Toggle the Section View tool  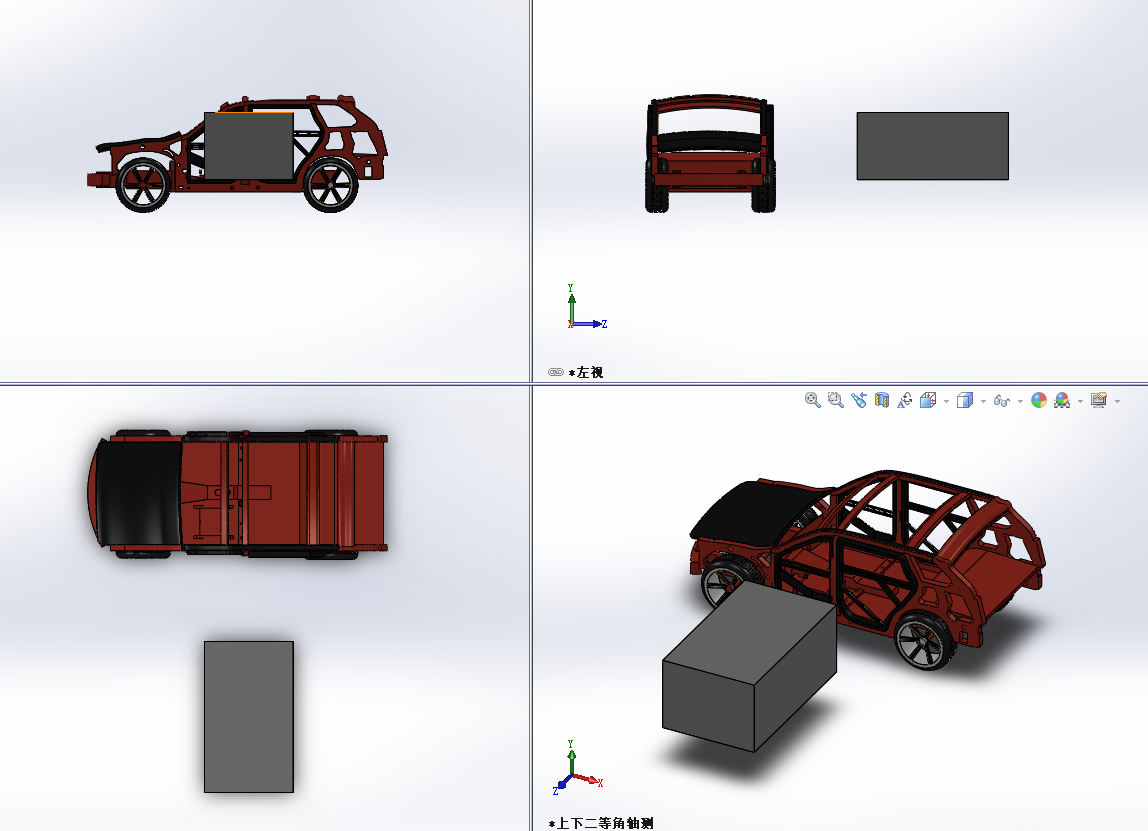(x=882, y=400)
